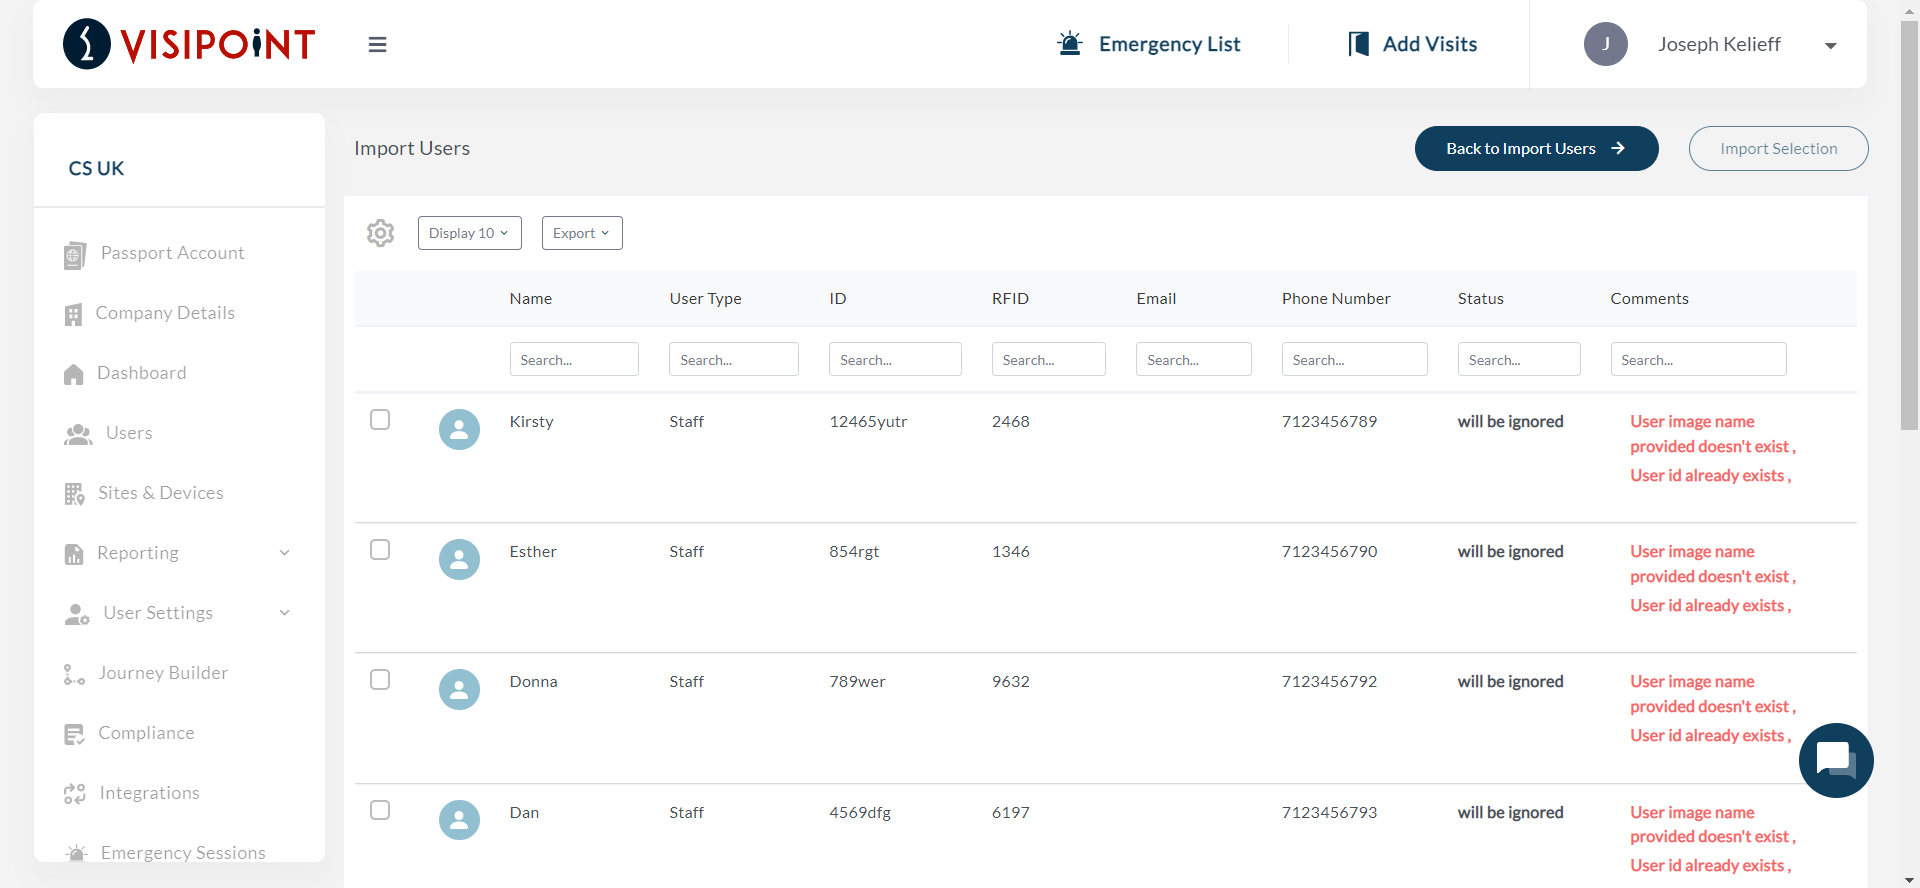The height and width of the screenshot is (888, 1920).
Task: Click the Journey Builder icon
Action: pos(74,675)
